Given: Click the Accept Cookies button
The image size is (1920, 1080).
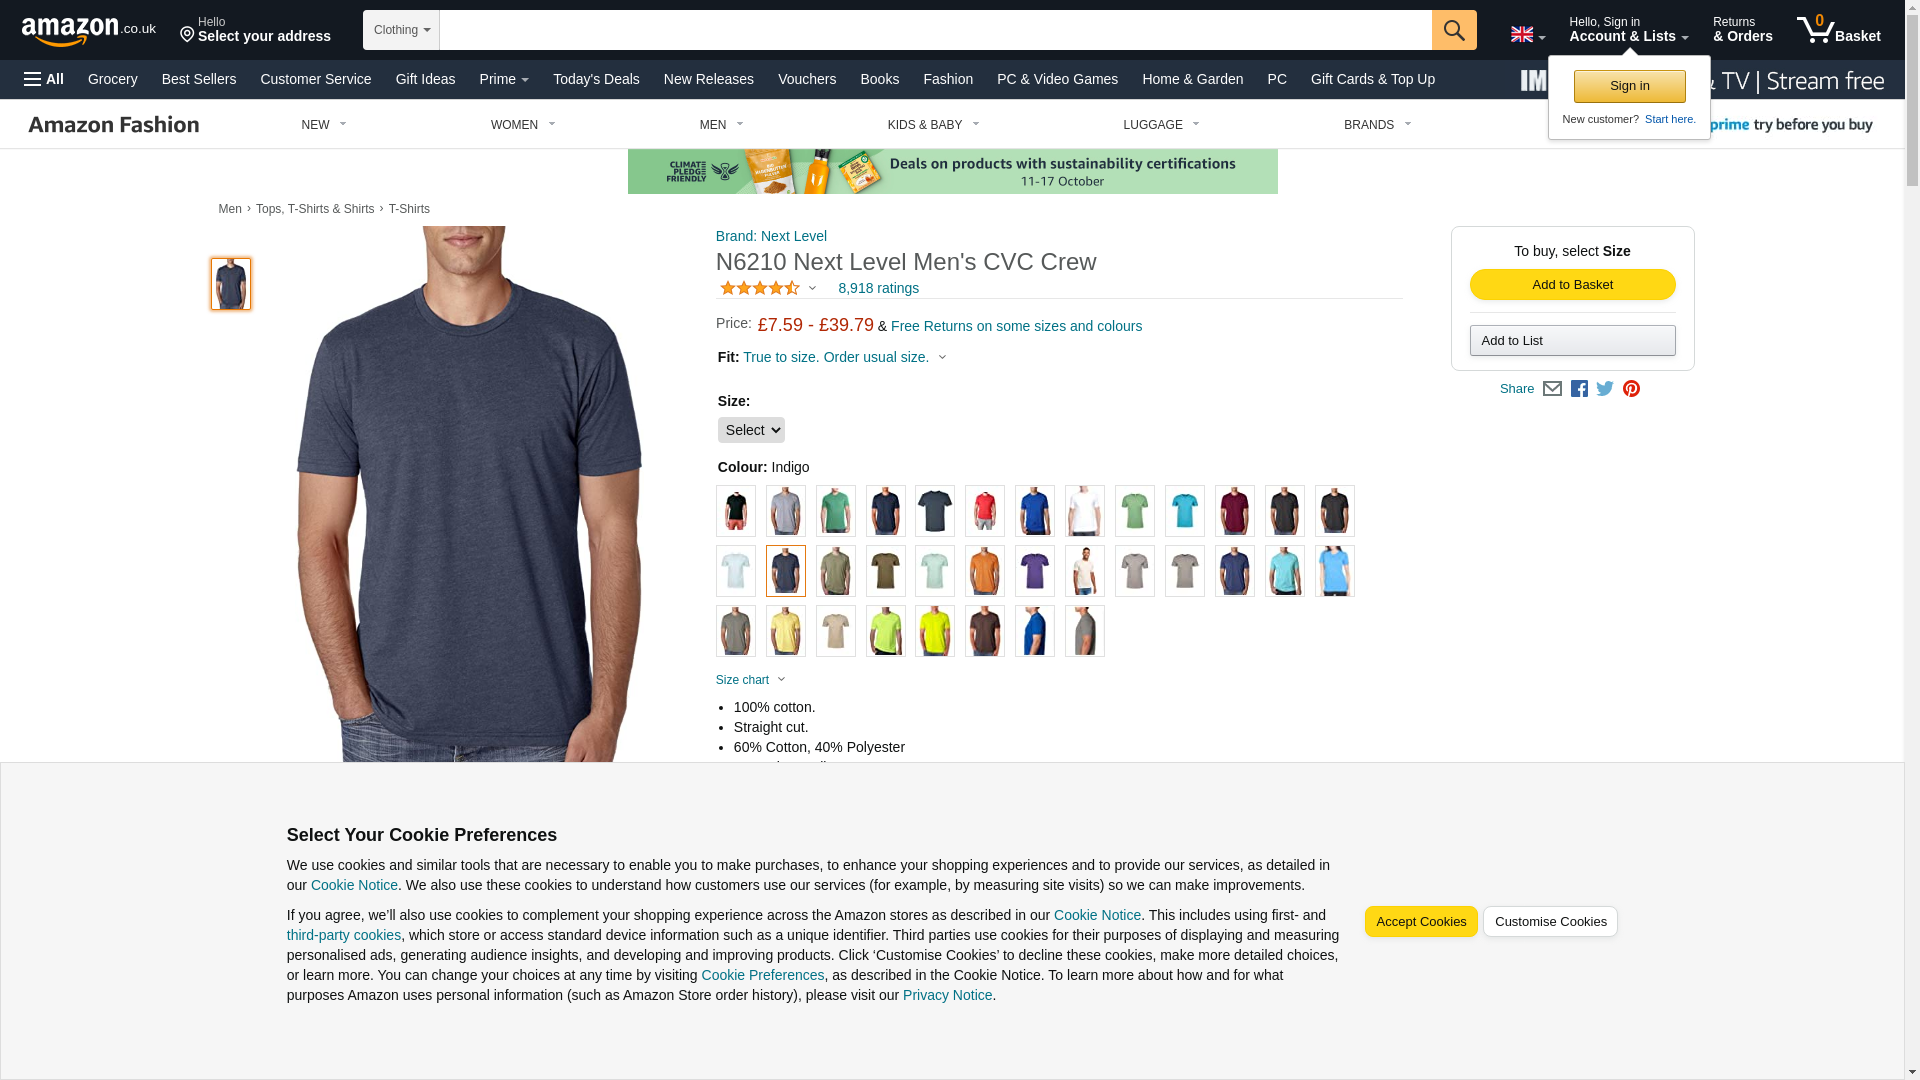Looking at the screenshot, I should [1421, 922].
